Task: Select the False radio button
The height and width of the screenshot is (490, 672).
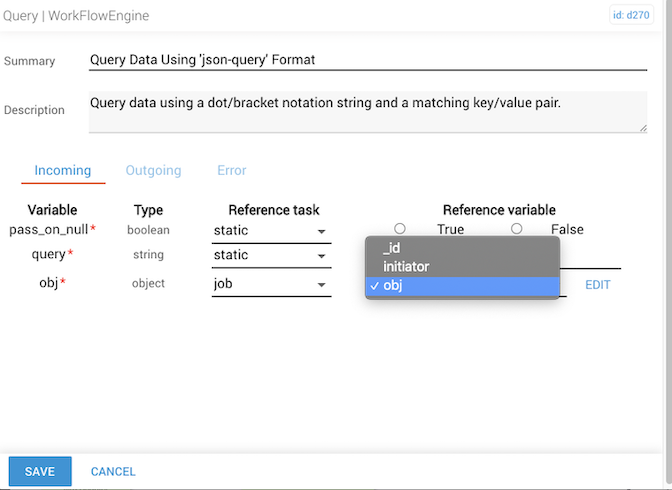Action: coord(516,229)
